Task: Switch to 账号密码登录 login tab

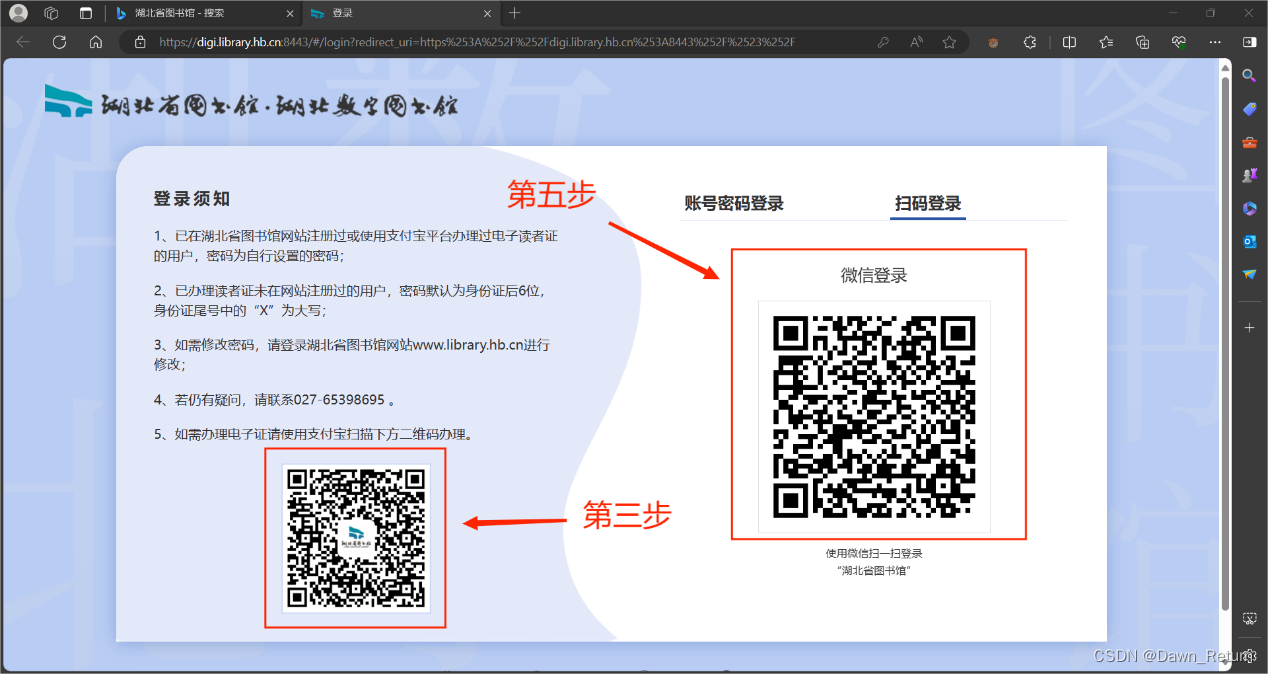Action: tap(734, 203)
